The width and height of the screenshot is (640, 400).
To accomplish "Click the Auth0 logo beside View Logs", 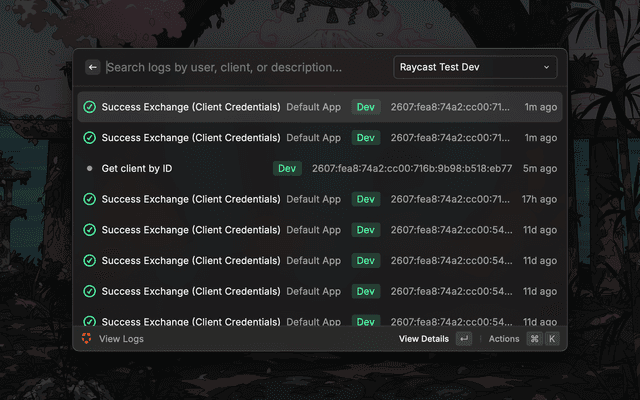I will pyautogui.click(x=87, y=339).
